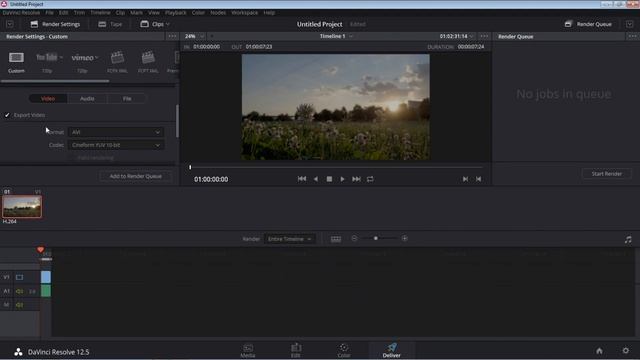Screen dimensions: 640x360
Task: Toggle the timeline thumbnail view icon
Action: click(x=336, y=239)
